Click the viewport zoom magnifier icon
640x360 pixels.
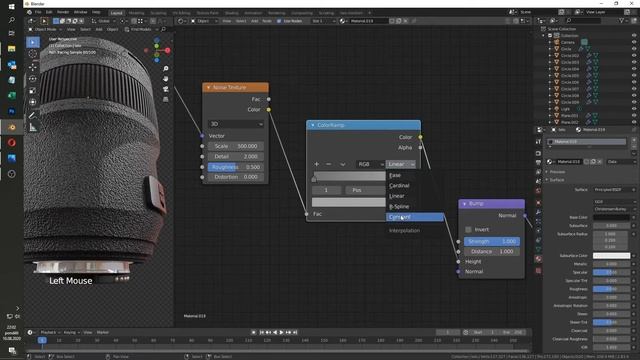166,69
